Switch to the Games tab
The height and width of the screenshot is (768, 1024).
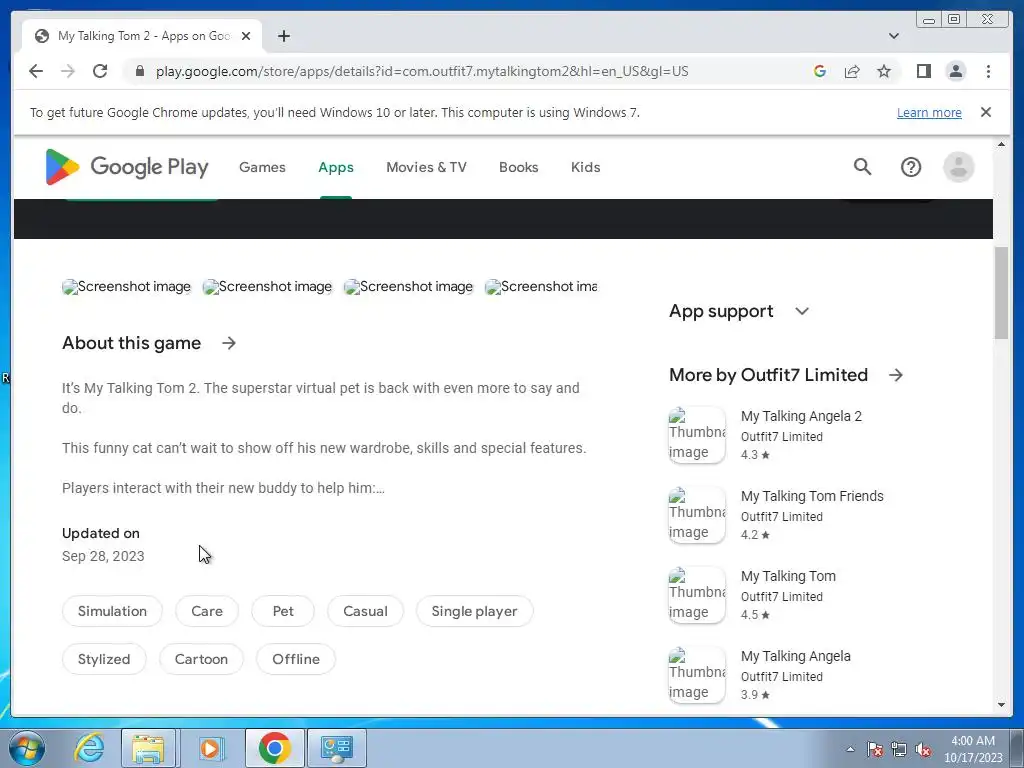tap(262, 167)
